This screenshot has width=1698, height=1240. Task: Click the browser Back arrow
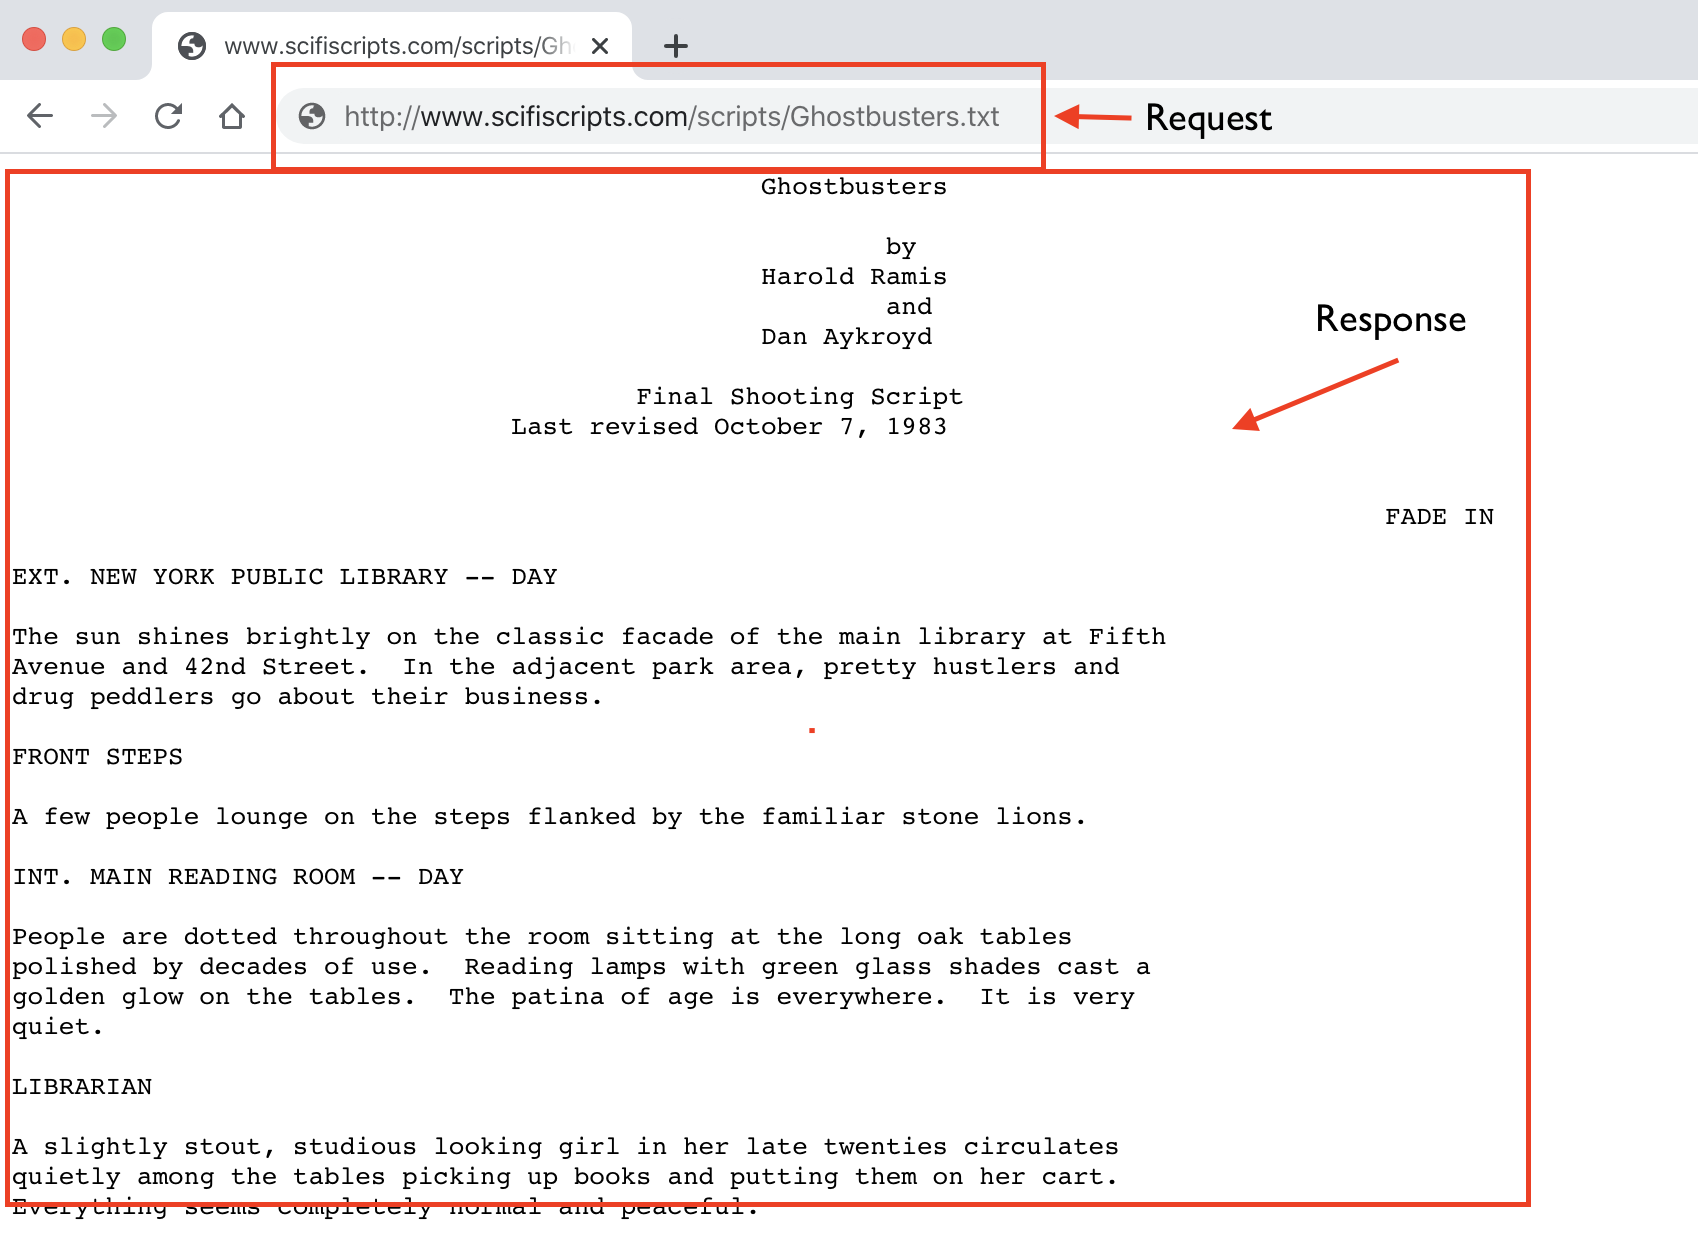[40, 116]
